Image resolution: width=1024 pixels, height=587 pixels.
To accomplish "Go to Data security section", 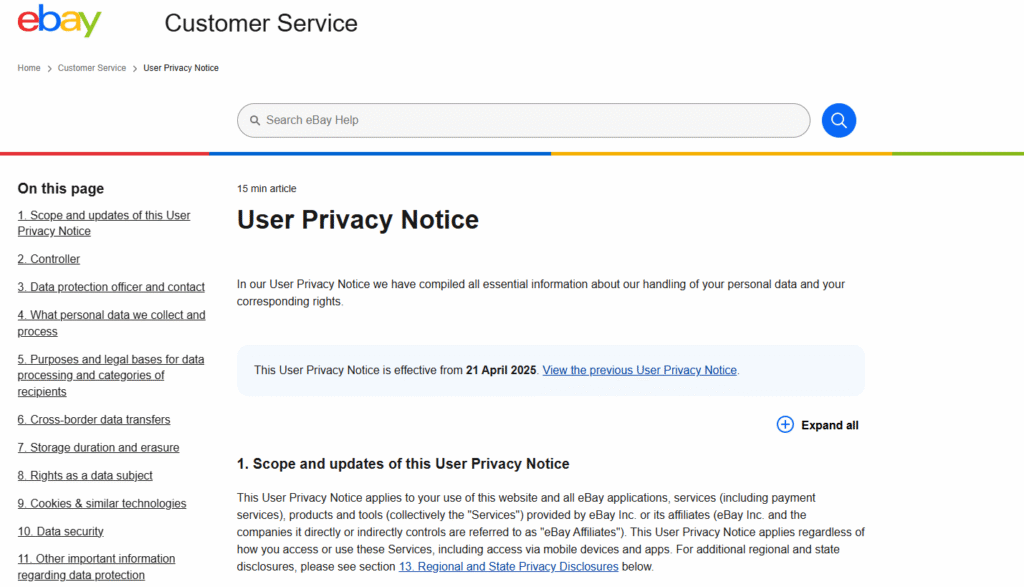I will (x=60, y=532).
